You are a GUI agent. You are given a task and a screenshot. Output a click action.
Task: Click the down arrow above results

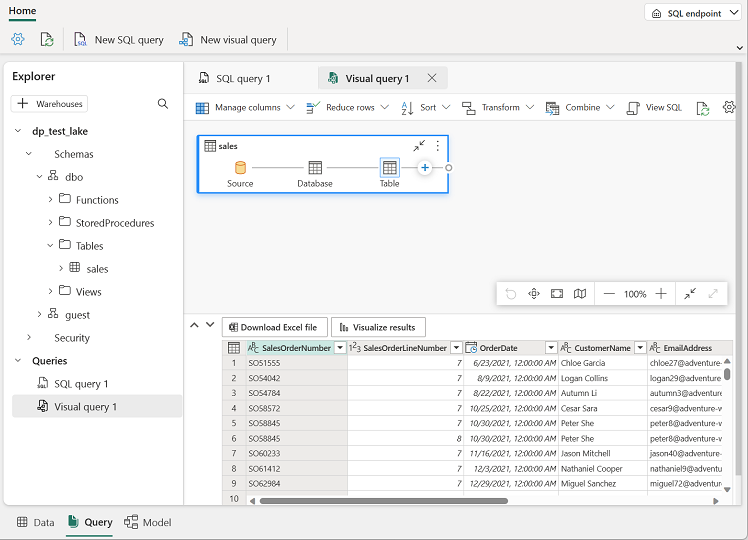click(210, 324)
